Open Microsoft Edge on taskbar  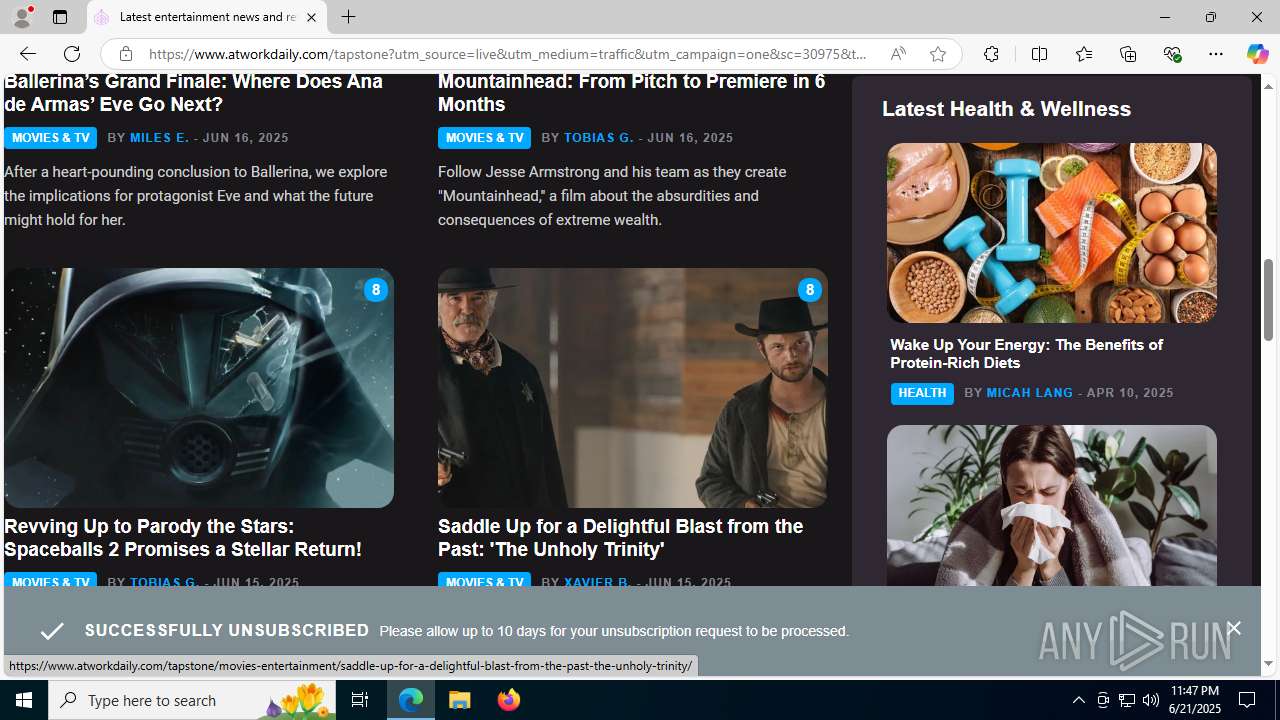411,700
